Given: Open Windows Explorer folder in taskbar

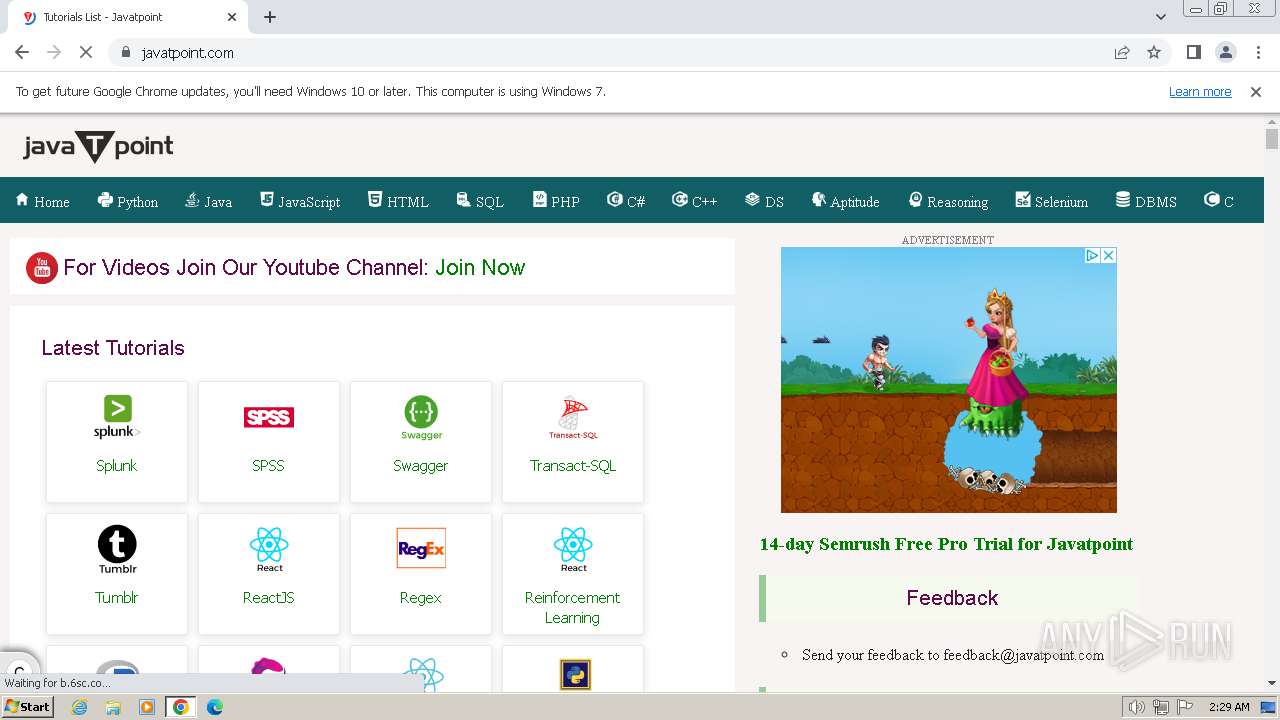Looking at the screenshot, I should pos(113,707).
